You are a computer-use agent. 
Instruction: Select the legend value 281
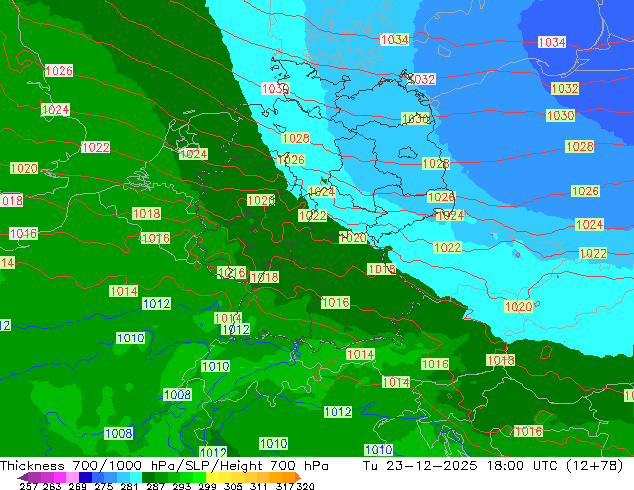pos(129,486)
